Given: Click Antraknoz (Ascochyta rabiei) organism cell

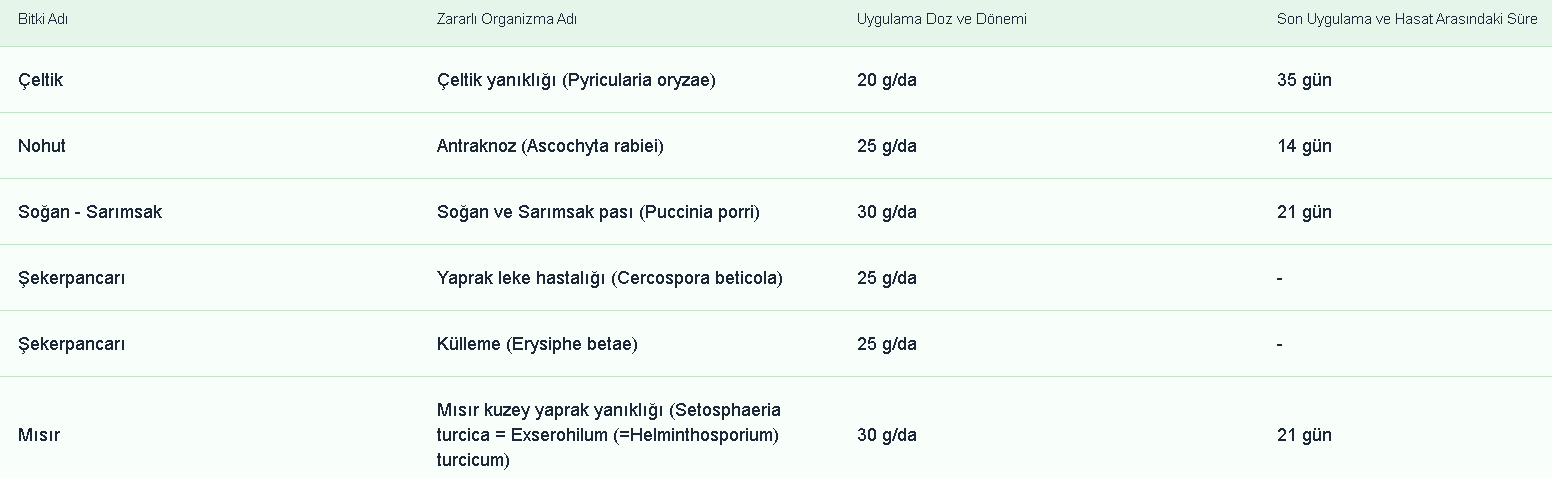Looking at the screenshot, I should coord(550,146).
